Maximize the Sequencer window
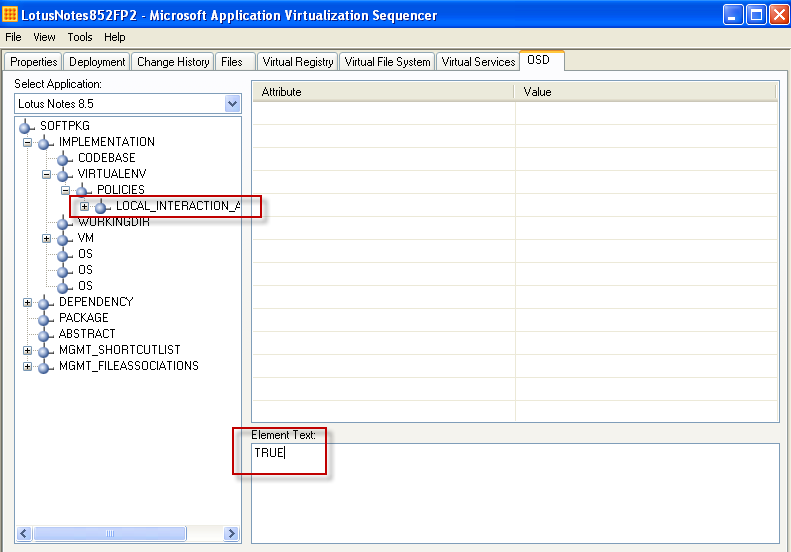791x552 pixels. 756,15
